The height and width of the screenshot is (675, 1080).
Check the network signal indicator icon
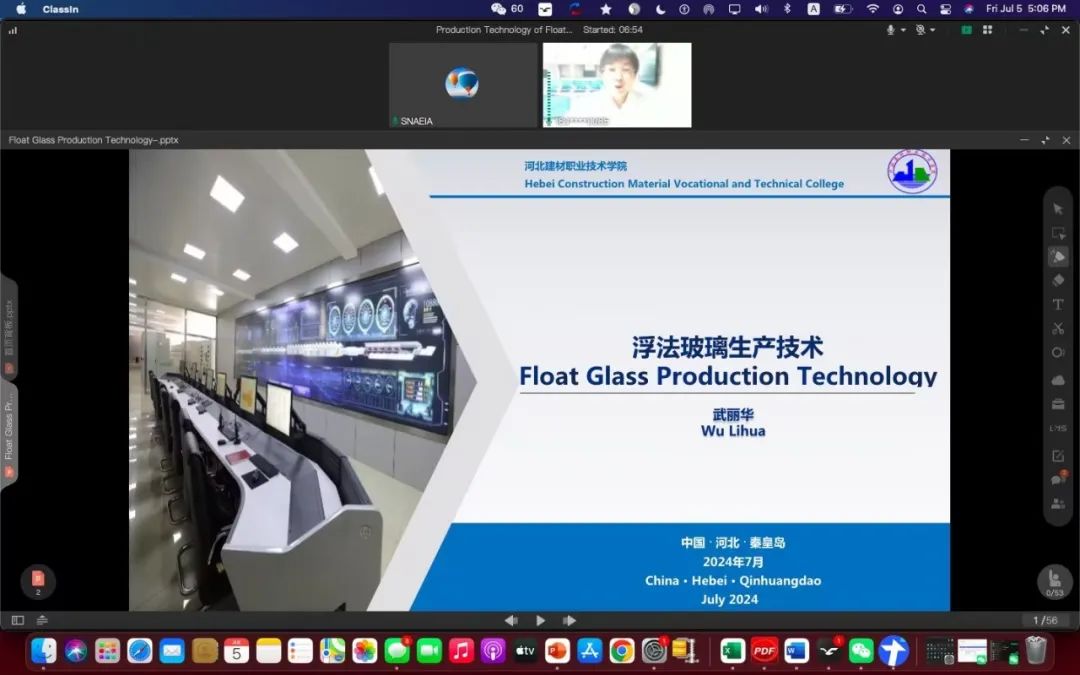(12, 30)
